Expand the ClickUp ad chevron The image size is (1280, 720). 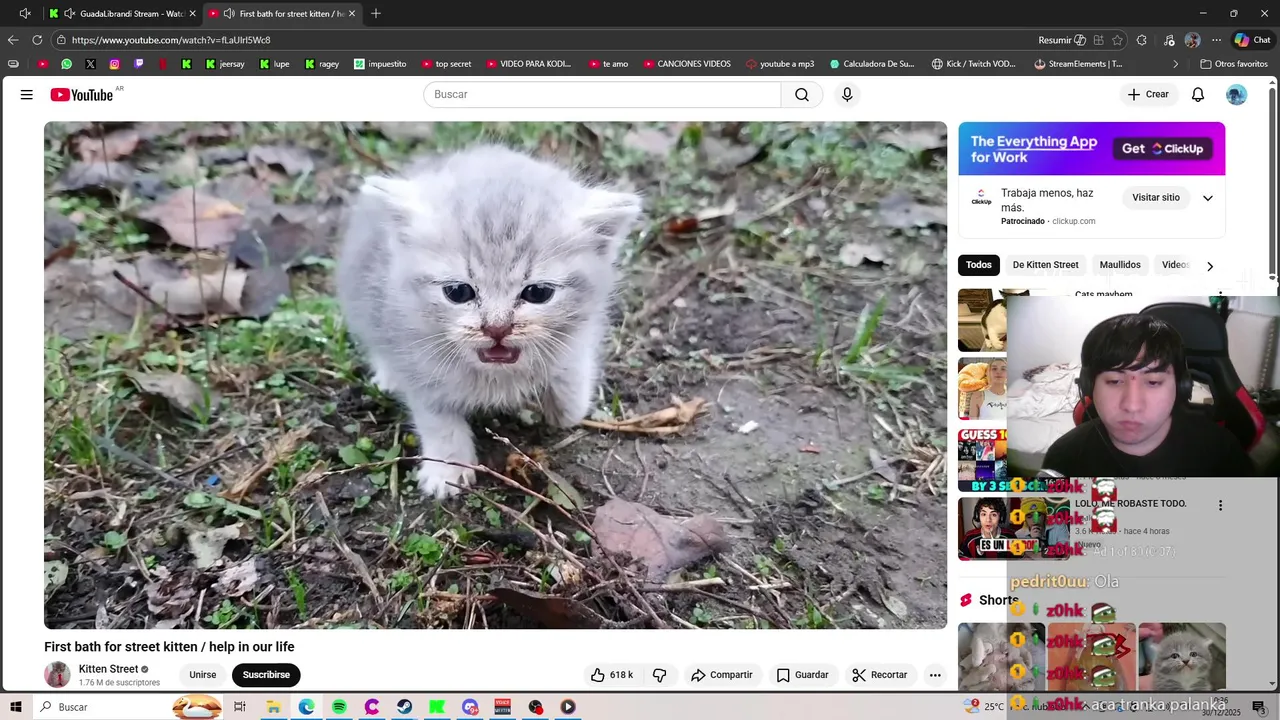(x=1207, y=198)
